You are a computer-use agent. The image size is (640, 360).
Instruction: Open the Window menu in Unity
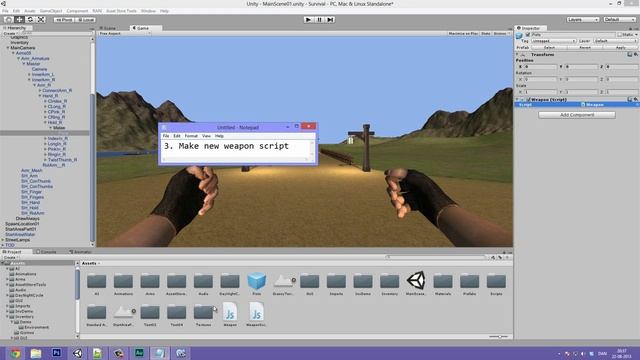[x=148, y=11]
